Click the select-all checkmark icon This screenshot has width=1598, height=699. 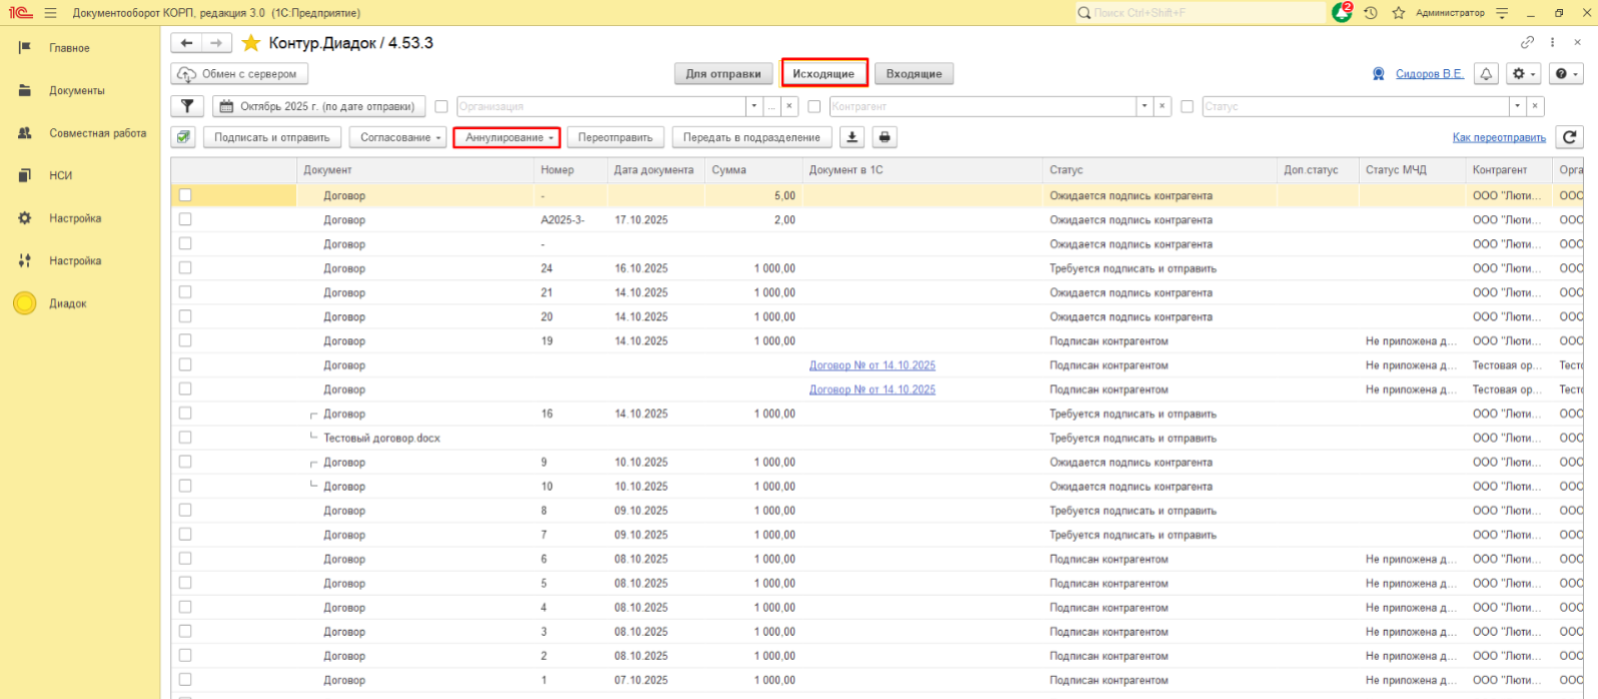[x=183, y=137]
